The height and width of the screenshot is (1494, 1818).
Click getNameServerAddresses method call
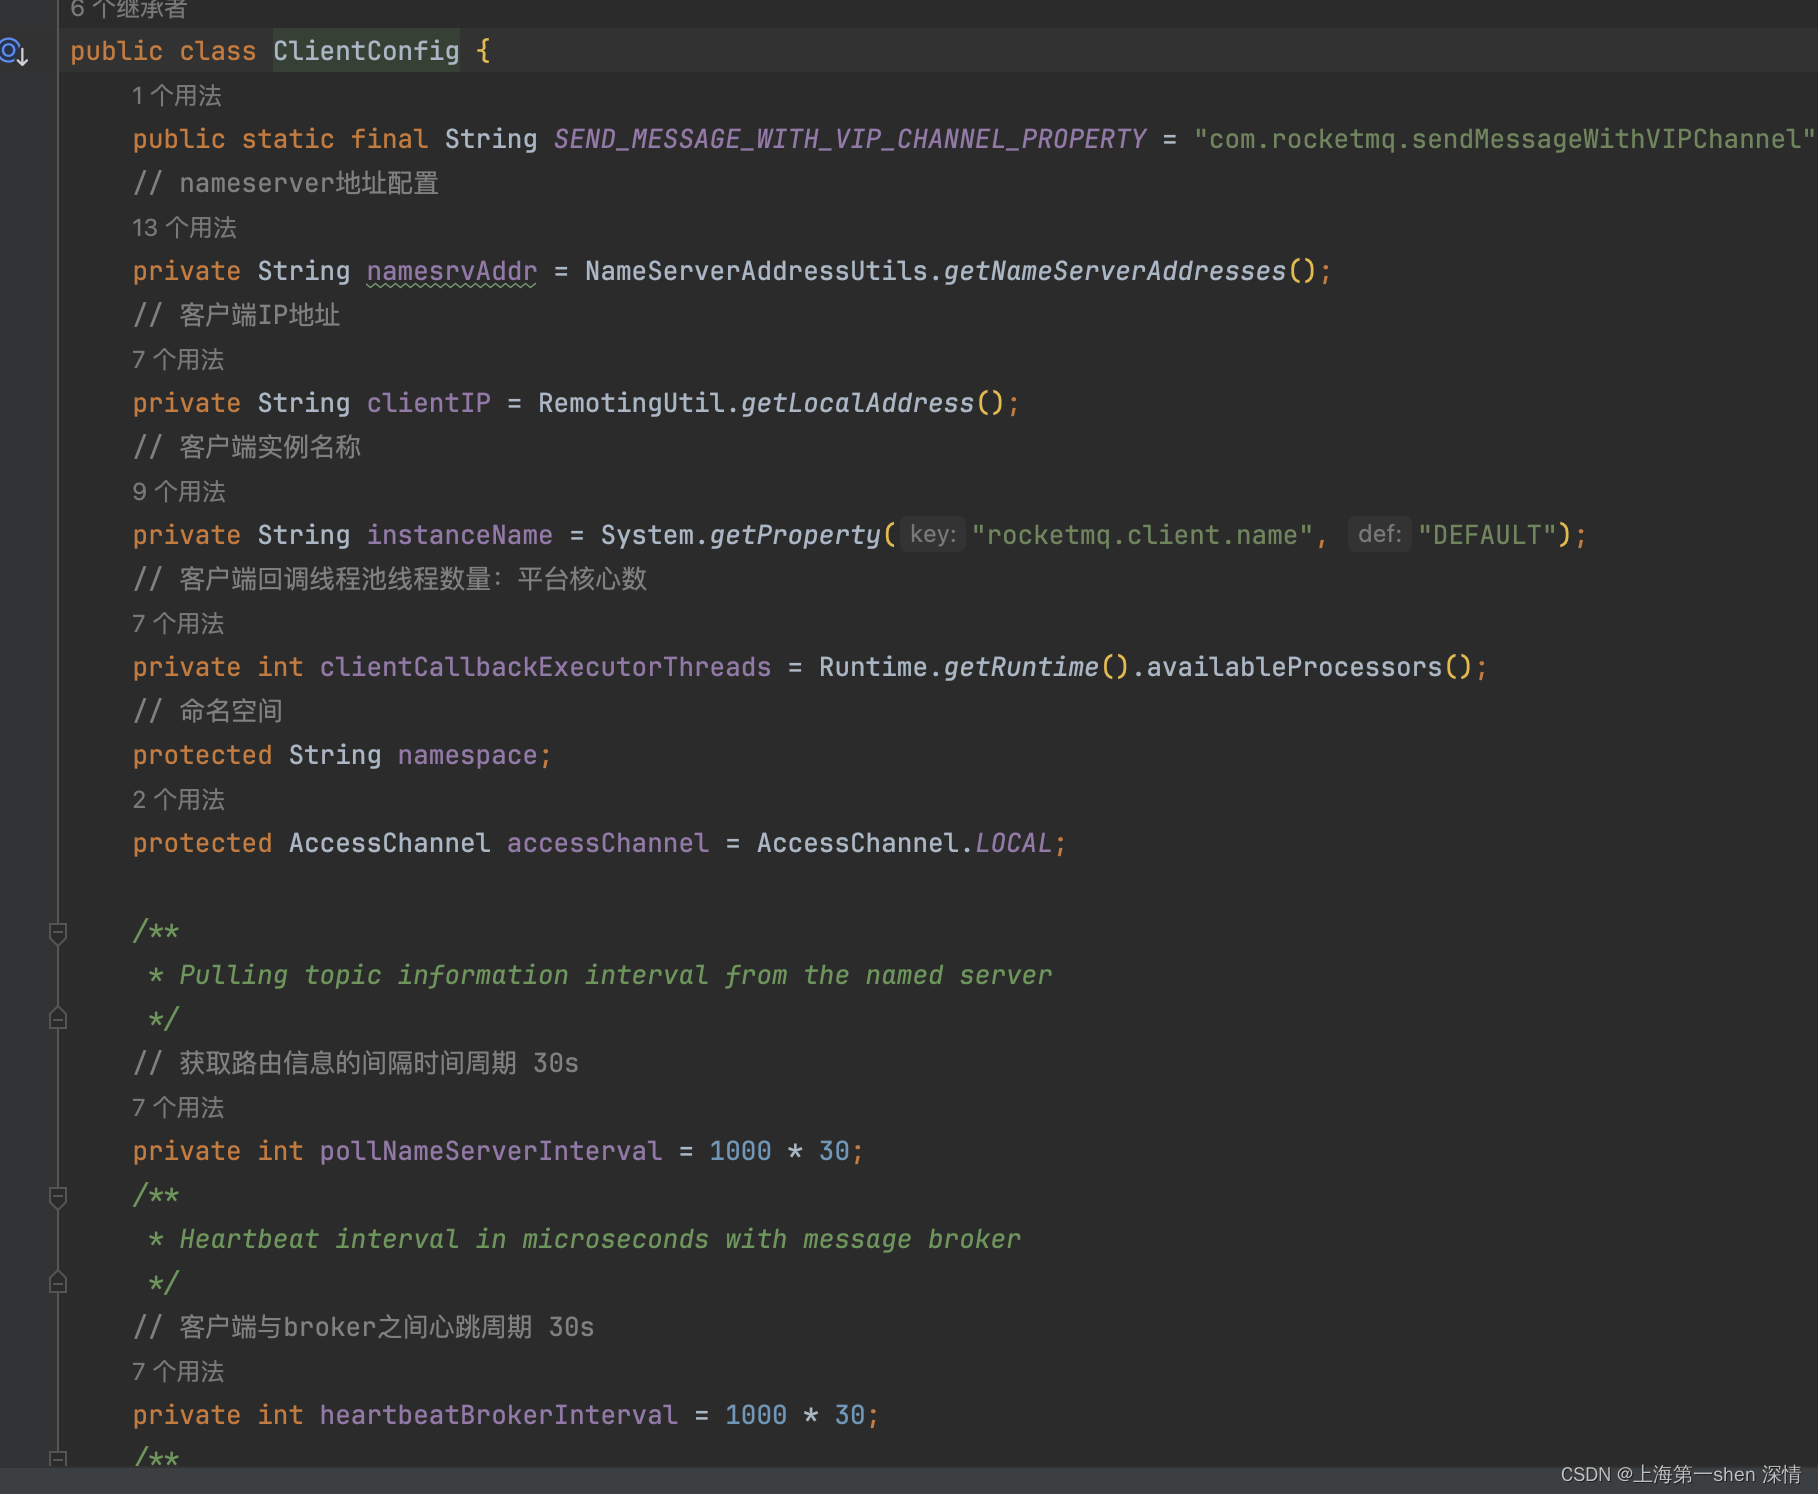coord(1115,271)
